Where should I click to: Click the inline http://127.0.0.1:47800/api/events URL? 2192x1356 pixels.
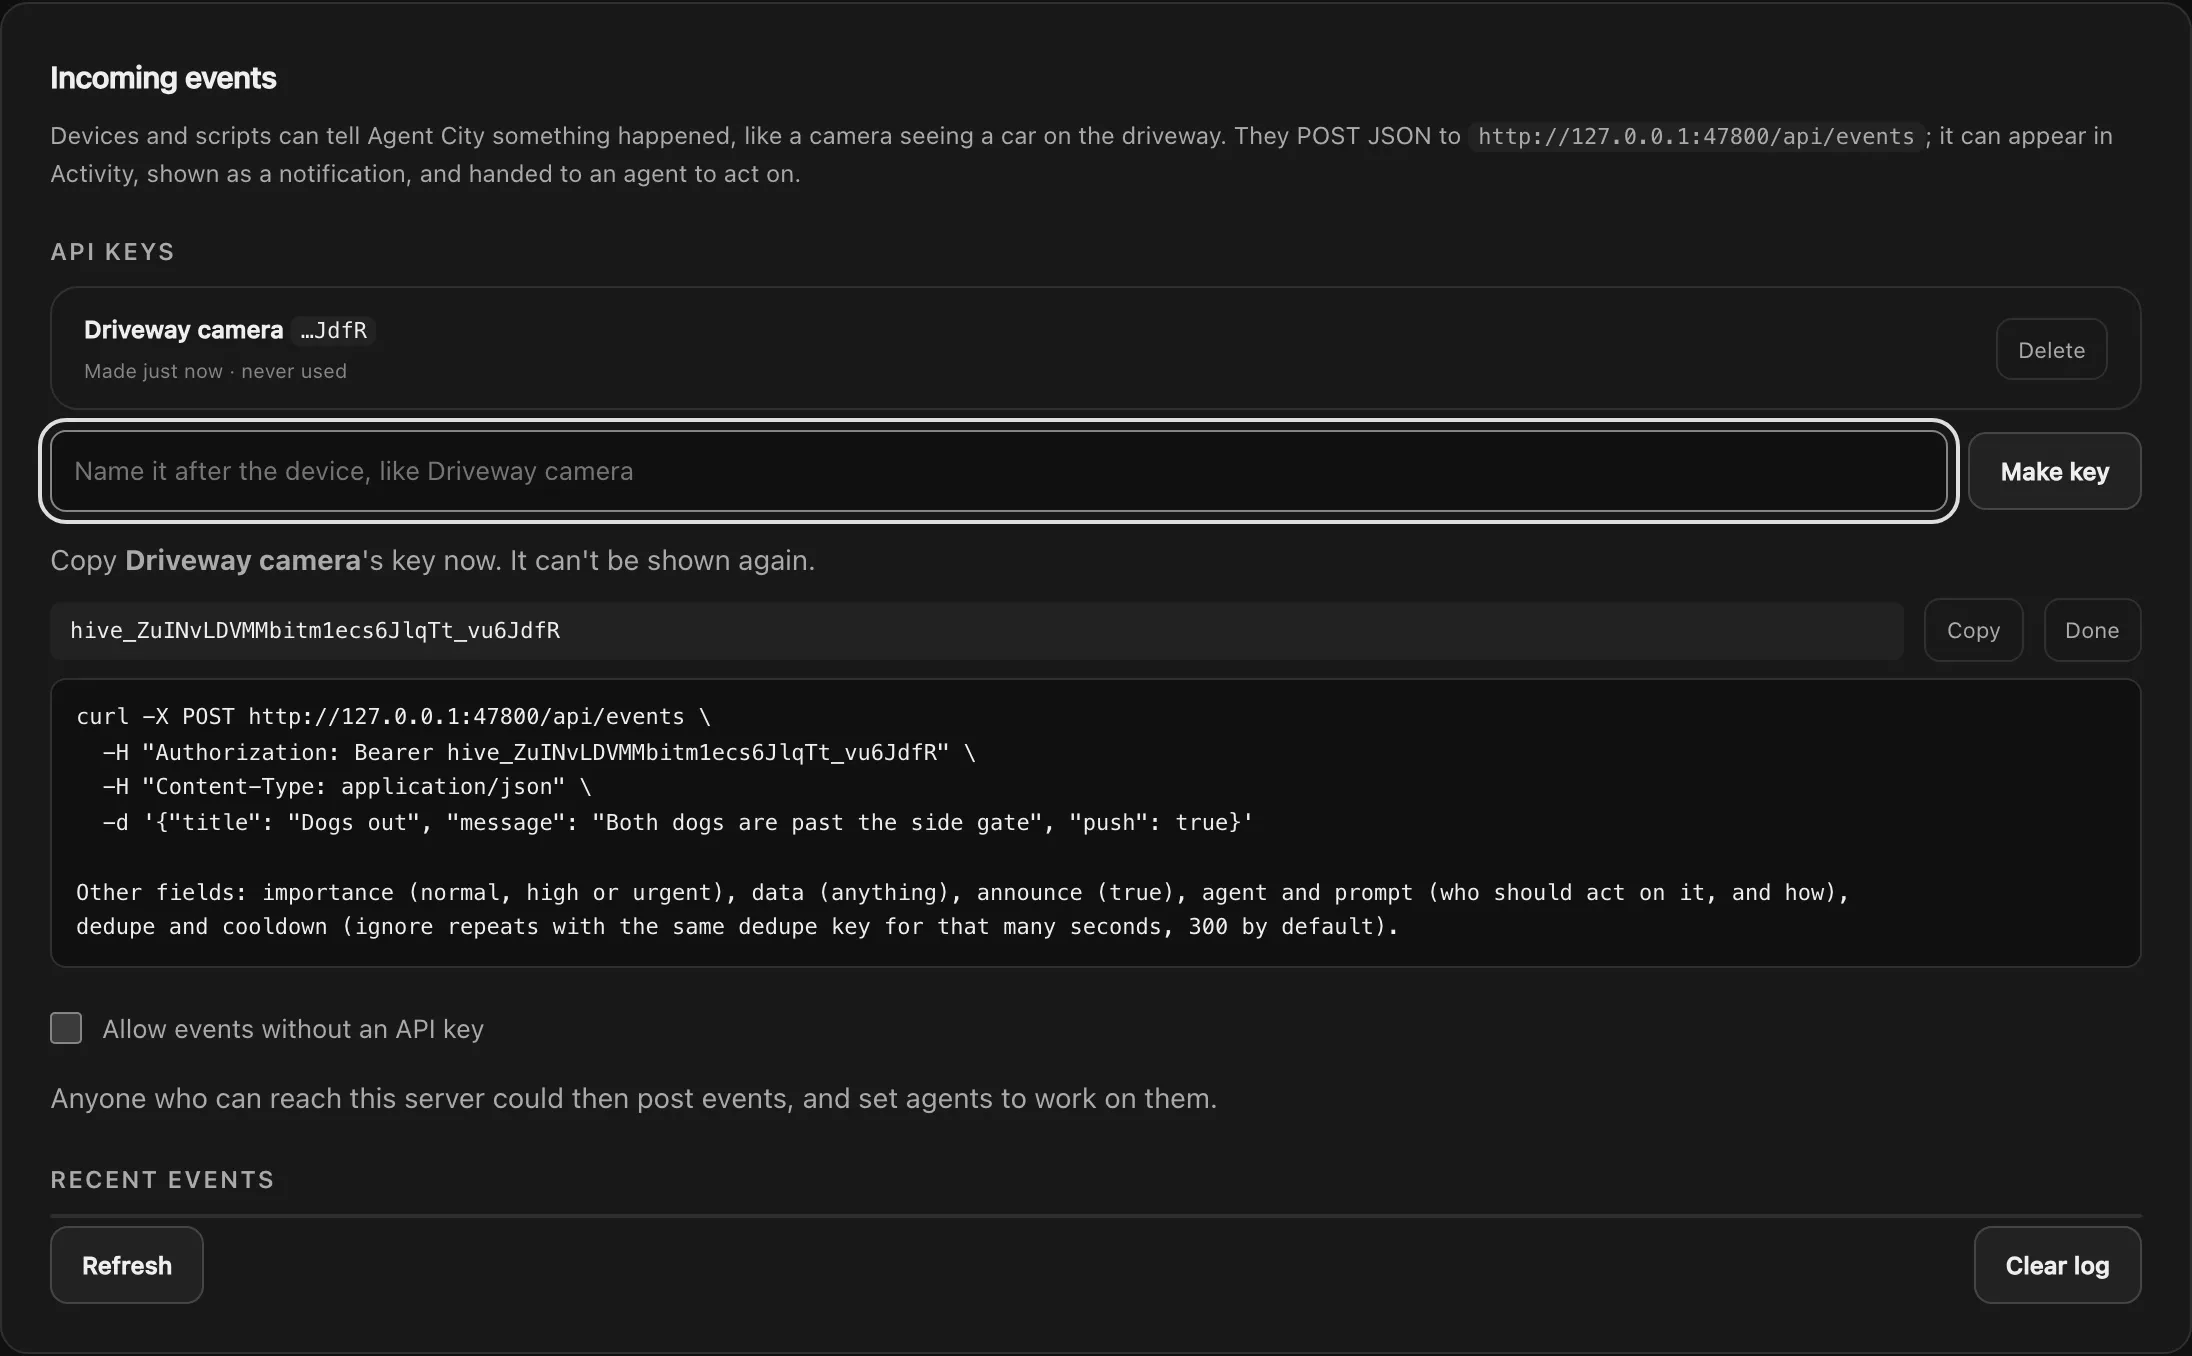(1696, 136)
